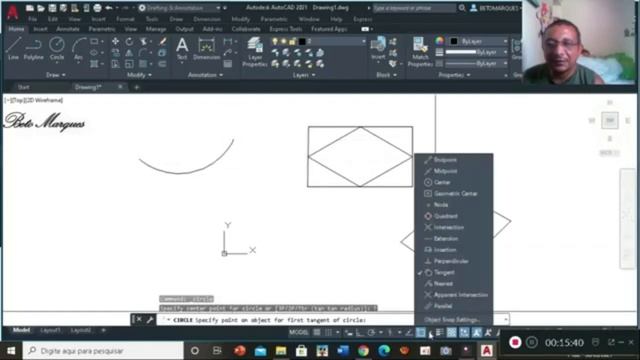Expand the Draw panel

[x=56, y=75]
